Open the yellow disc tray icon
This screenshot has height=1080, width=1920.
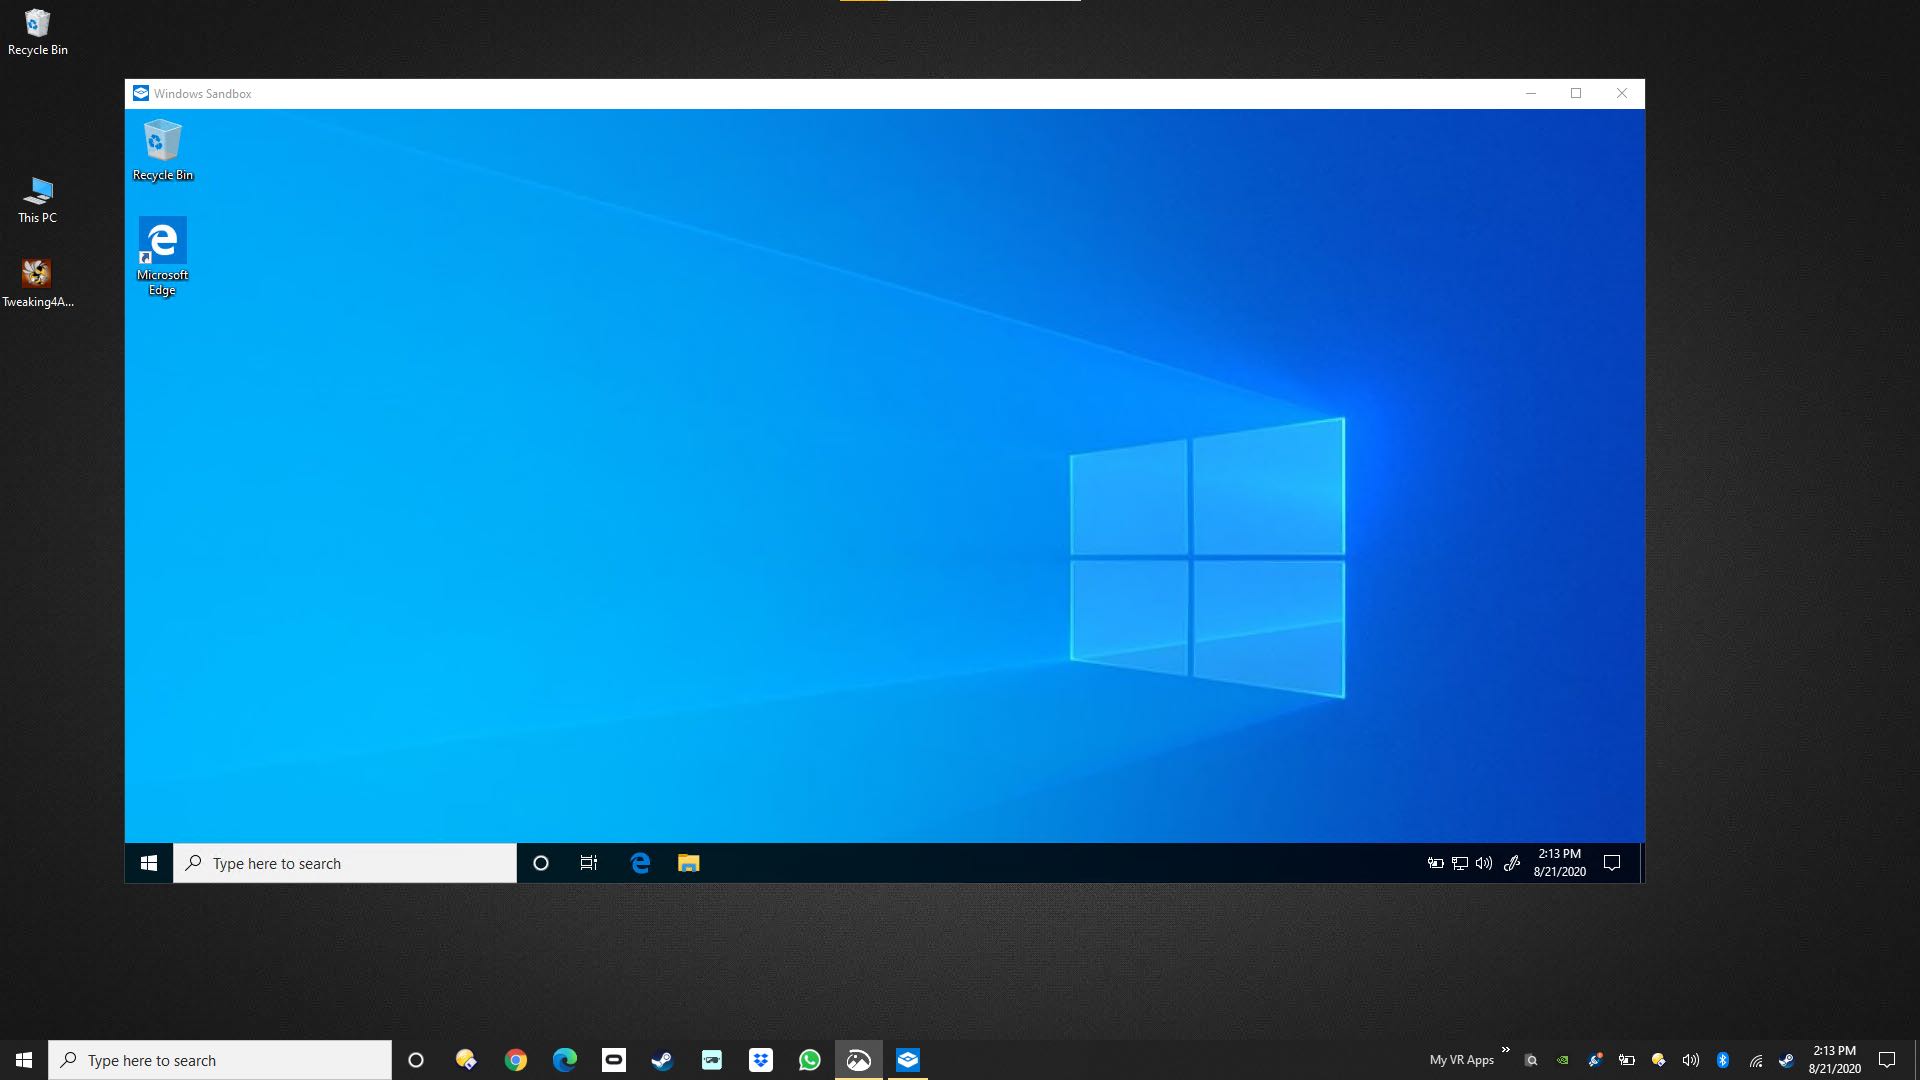(x=1659, y=1060)
